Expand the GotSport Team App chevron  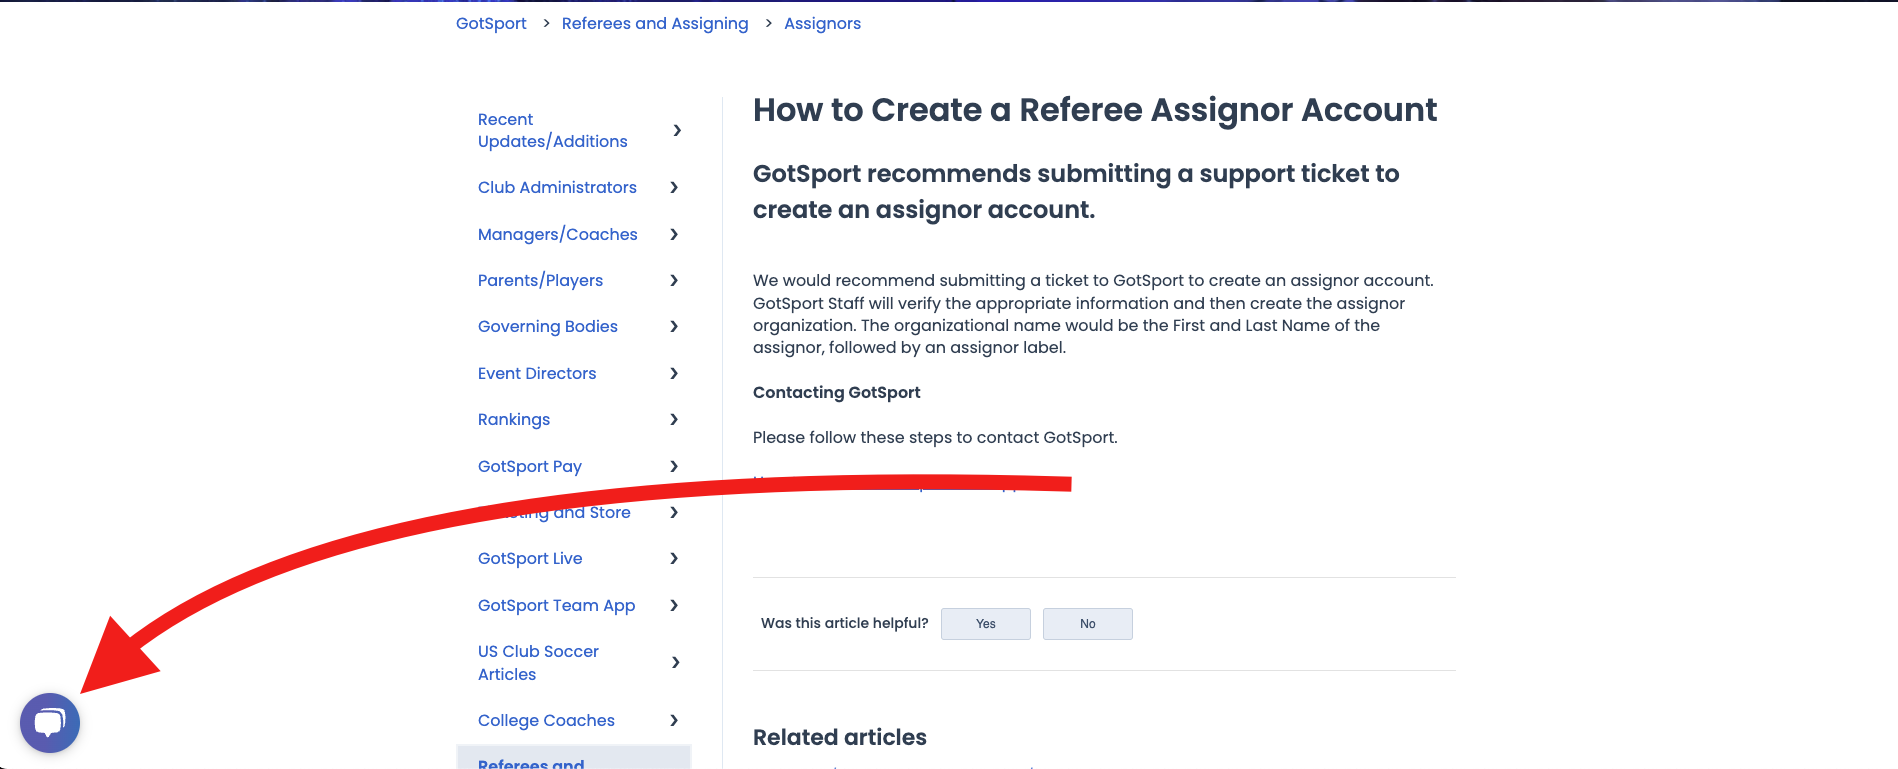[x=674, y=605]
